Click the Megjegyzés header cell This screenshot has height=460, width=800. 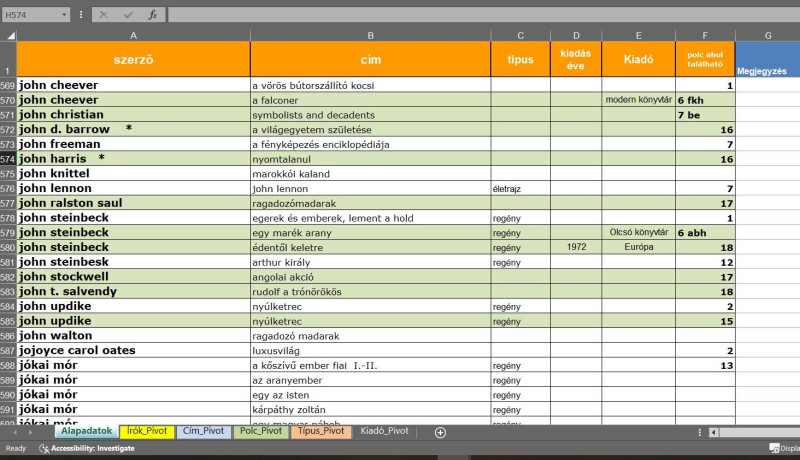[768, 59]
